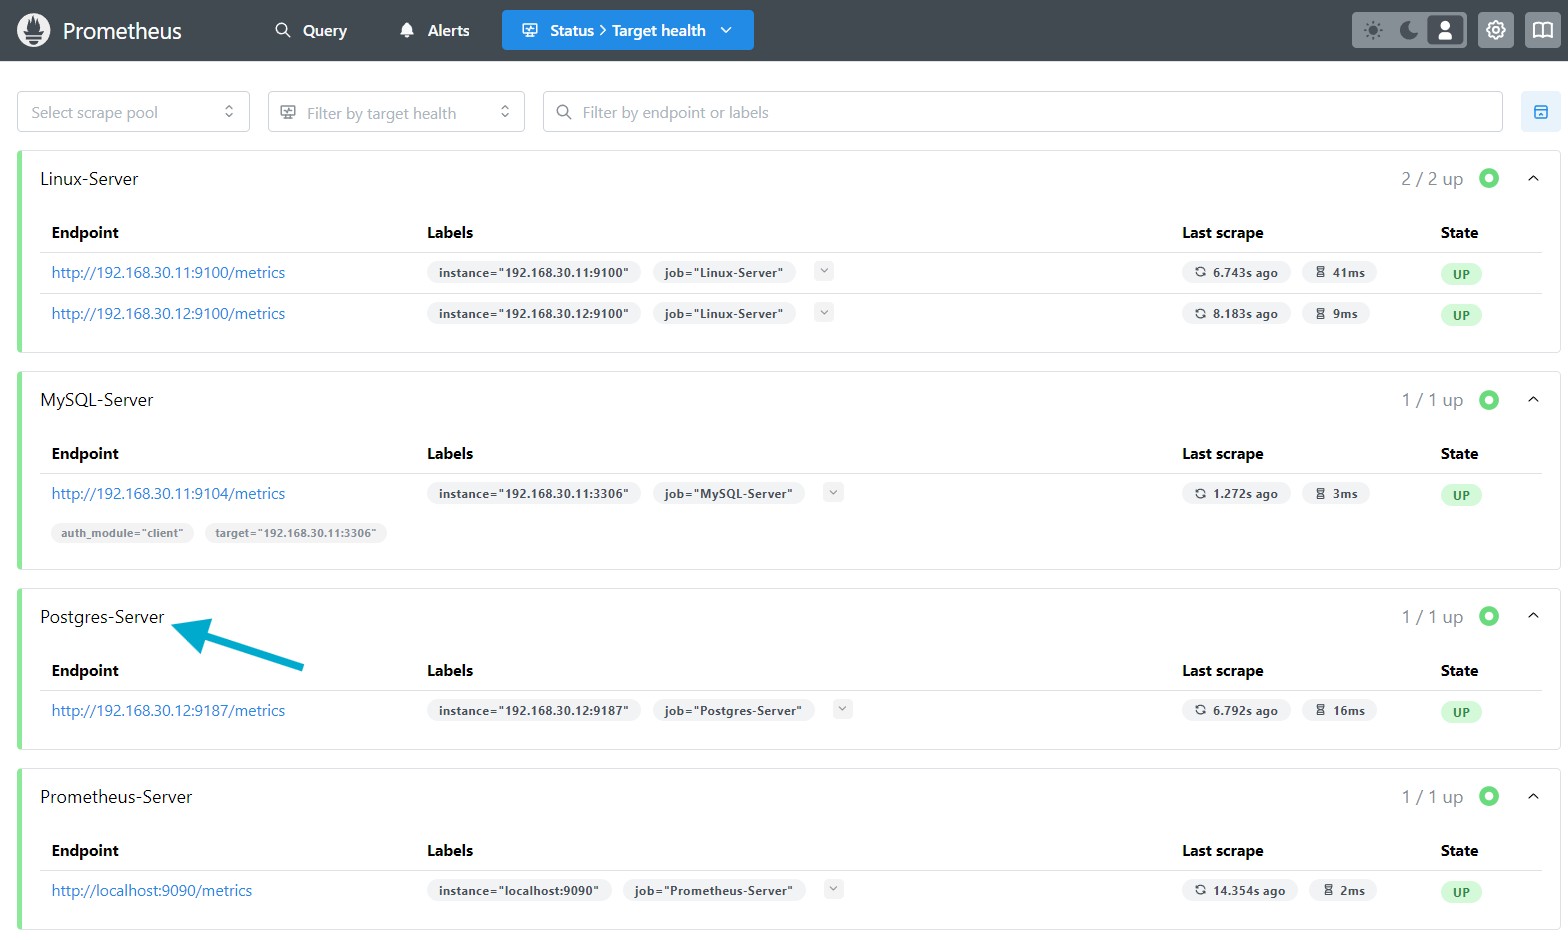Click the collapse-all pools icon button
Screen dimensions: 1568x940
1540,112
